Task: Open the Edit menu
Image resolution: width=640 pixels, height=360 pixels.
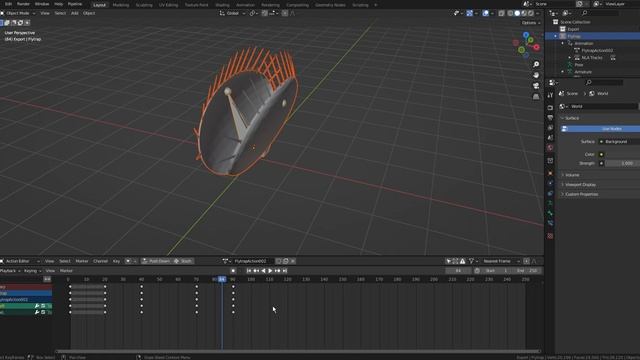Action: 8,4
